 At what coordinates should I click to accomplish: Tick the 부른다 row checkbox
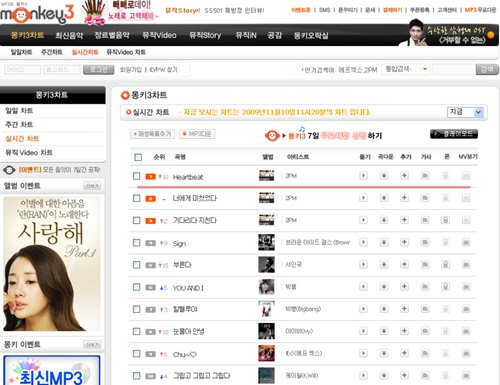pyautogui.click(x=136, y=265)
